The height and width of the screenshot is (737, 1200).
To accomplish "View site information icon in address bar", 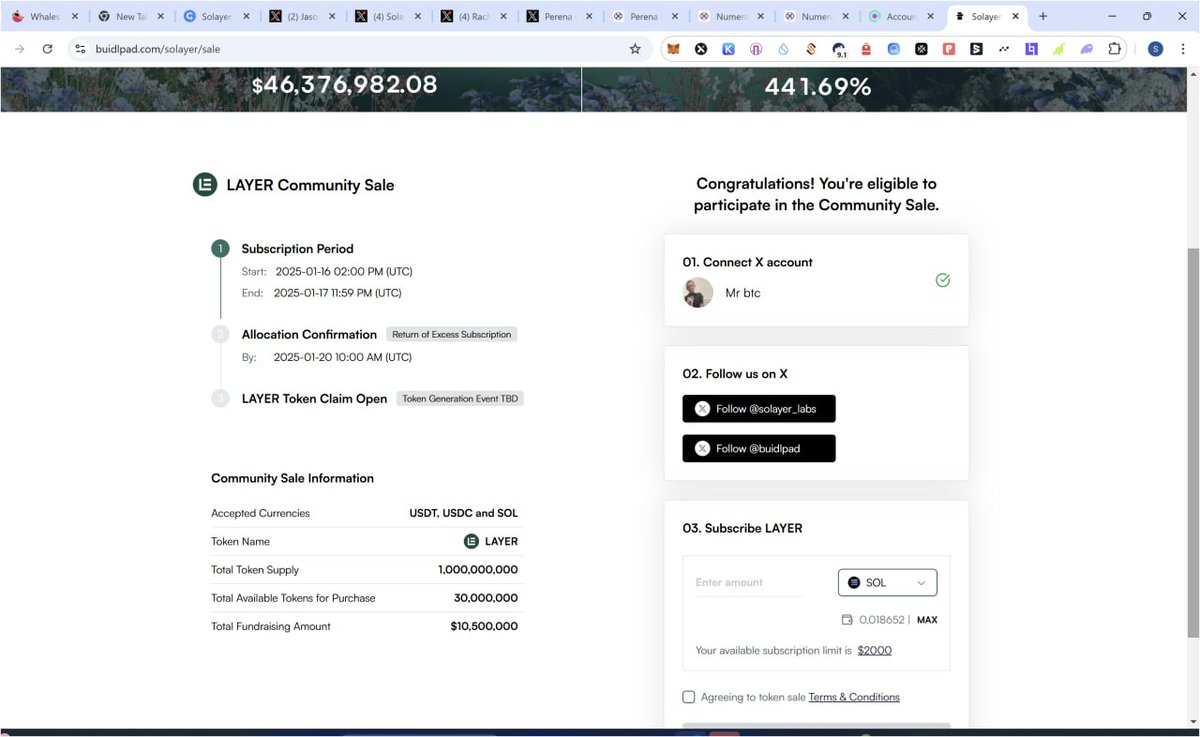I will [82, 49].
